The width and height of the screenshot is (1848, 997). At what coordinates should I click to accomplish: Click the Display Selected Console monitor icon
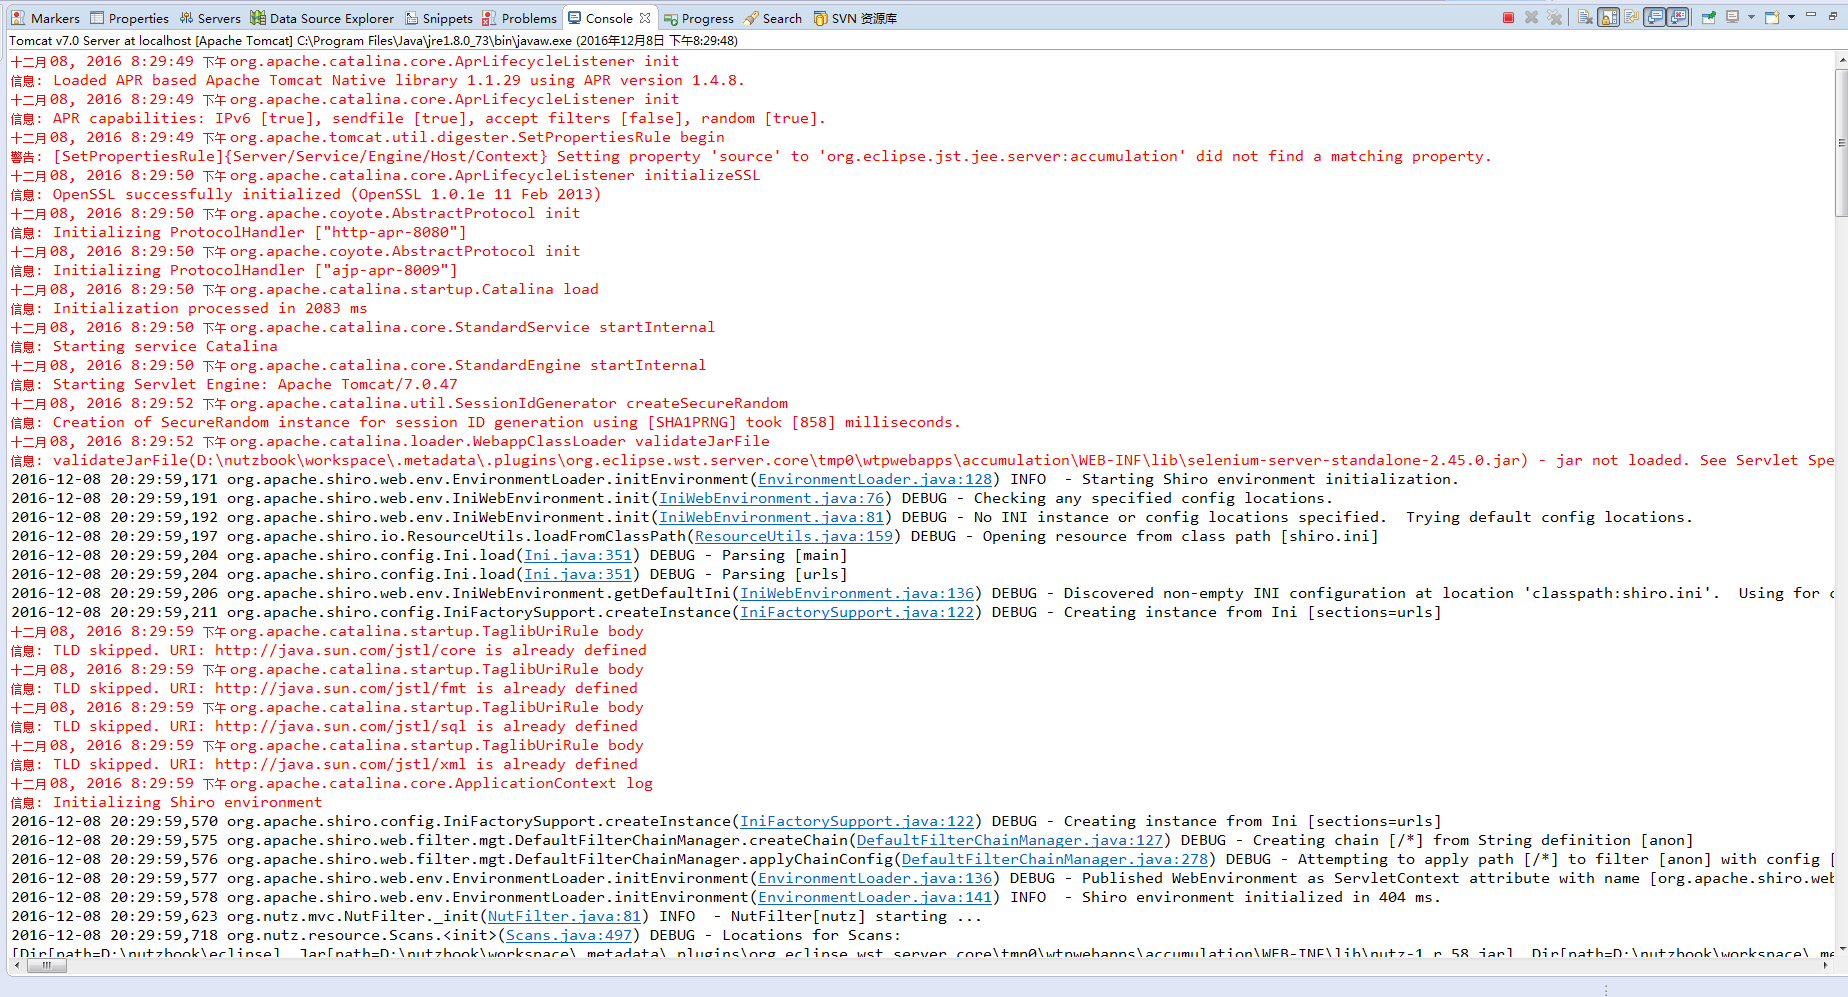coord(1733,17)
